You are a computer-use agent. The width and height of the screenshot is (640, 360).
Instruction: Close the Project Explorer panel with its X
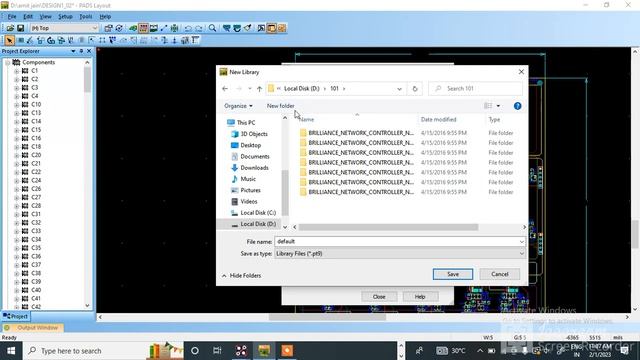(89, 51)
